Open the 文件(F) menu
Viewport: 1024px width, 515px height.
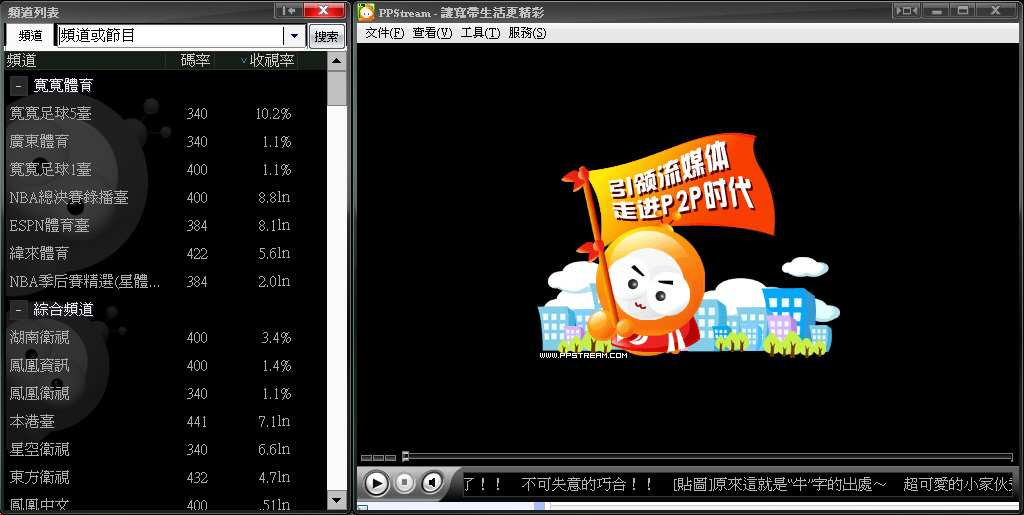(385, 33)
